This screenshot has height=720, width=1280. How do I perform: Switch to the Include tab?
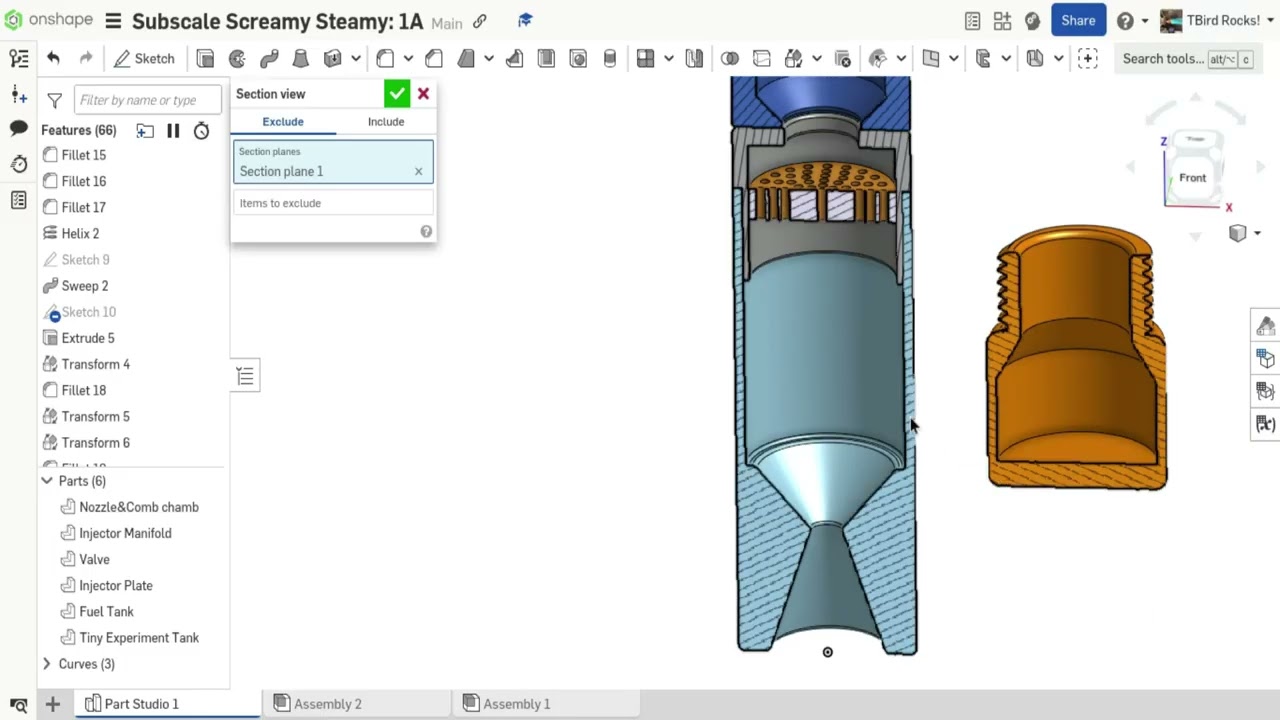385,122
